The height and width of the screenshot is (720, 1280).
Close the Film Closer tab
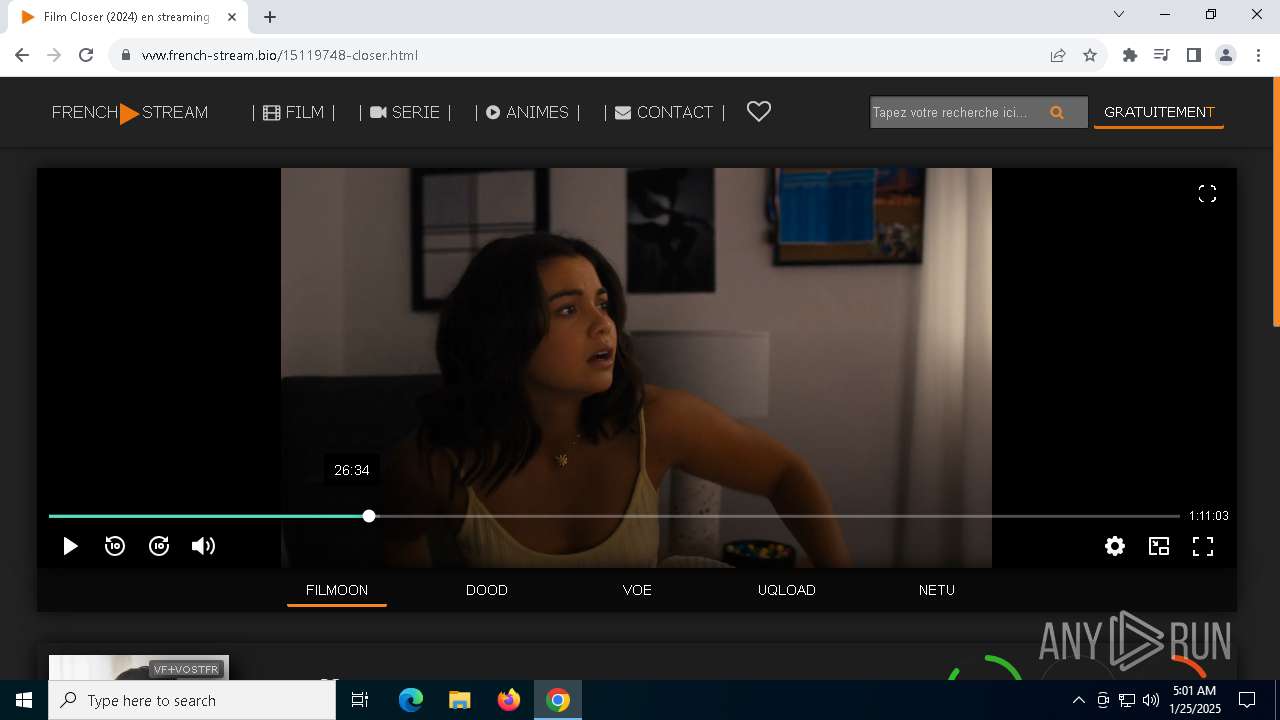[232, 17]
